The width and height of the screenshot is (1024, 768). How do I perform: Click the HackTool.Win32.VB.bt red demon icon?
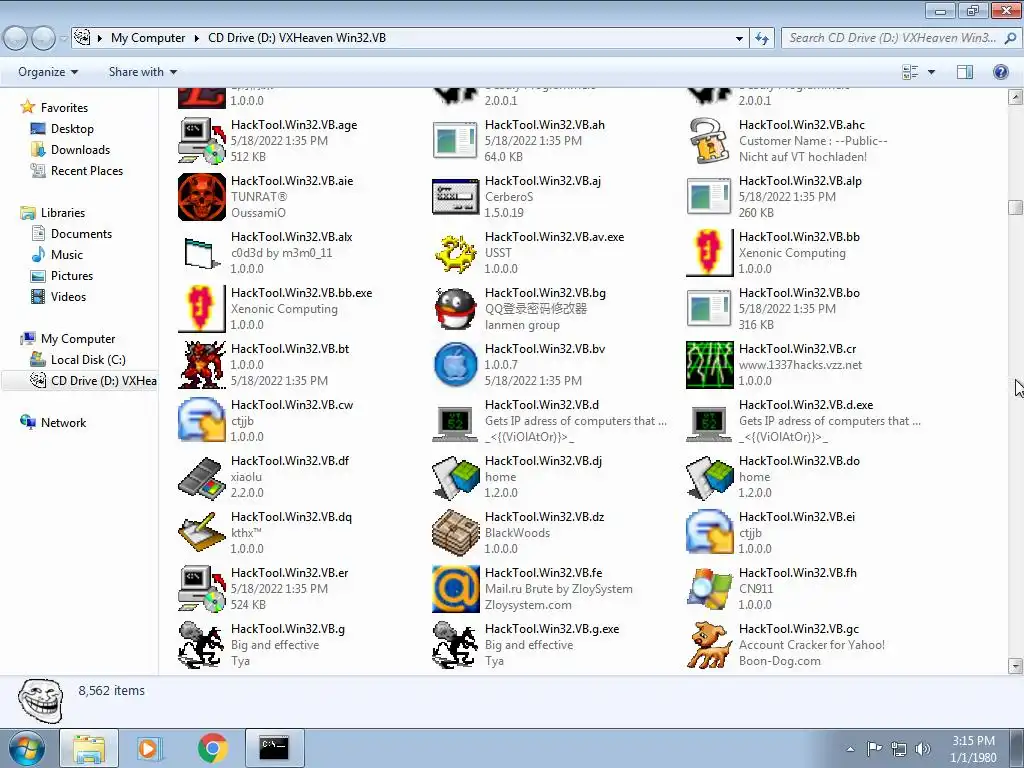pyautogui.click(x=202, y=365)
